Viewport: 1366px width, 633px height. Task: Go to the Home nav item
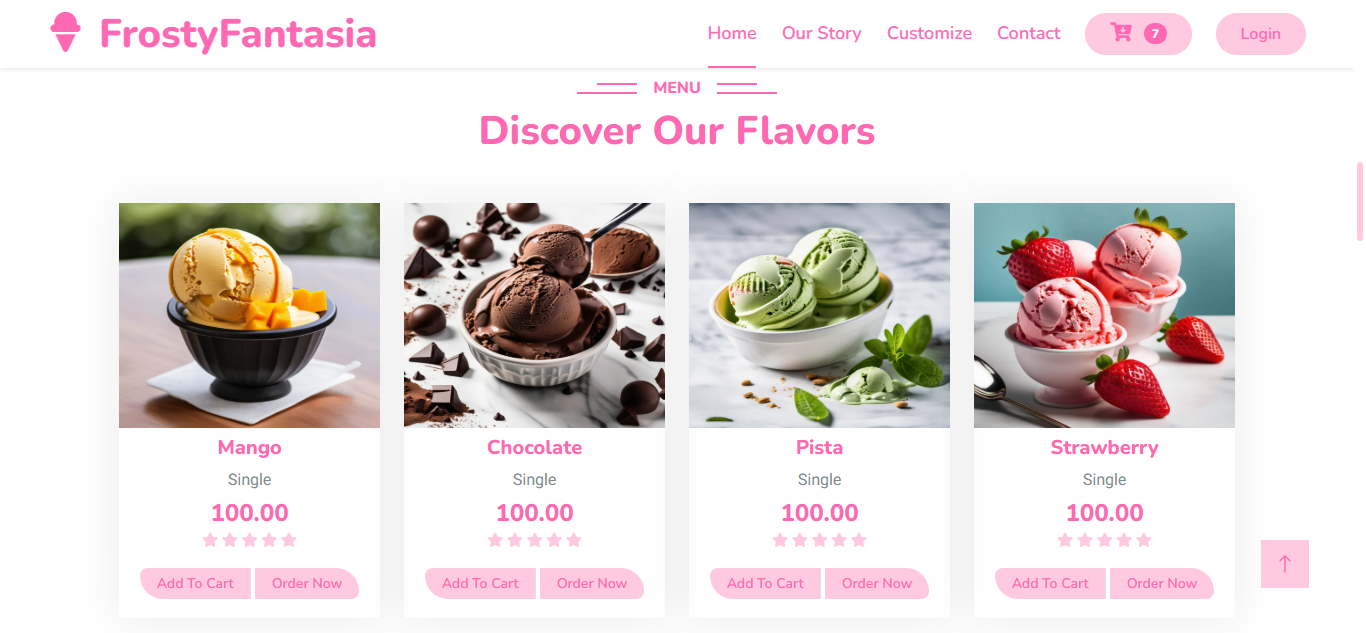tap(732, 33)
